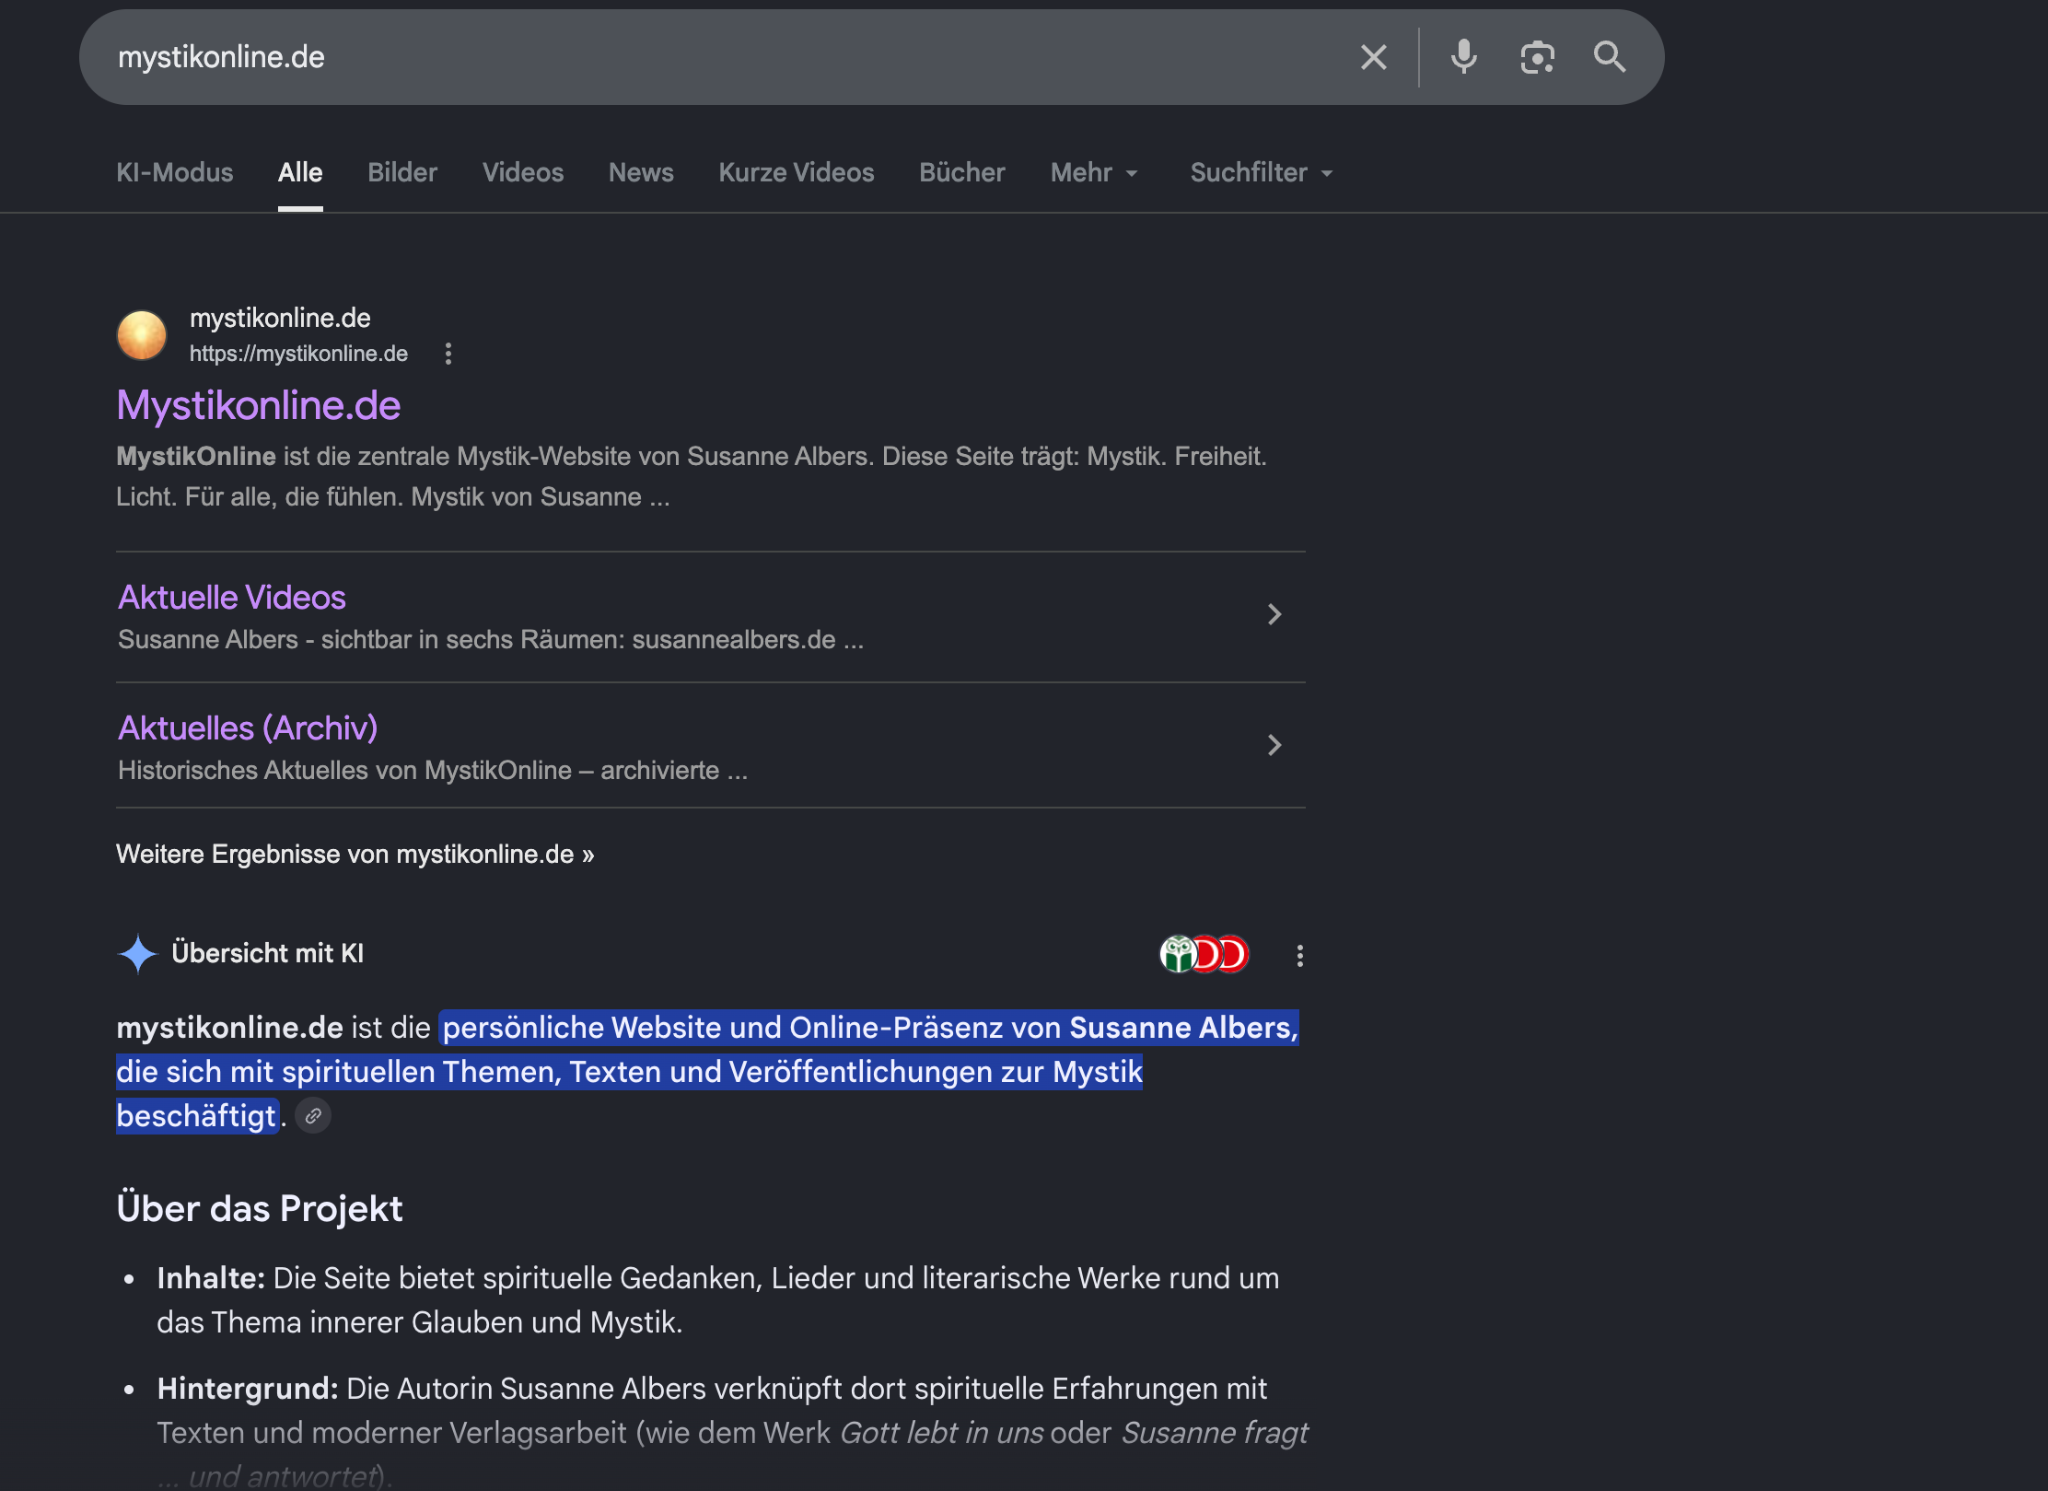Expand the Aktuelles (Archiv) chevron

[1274, 745]
